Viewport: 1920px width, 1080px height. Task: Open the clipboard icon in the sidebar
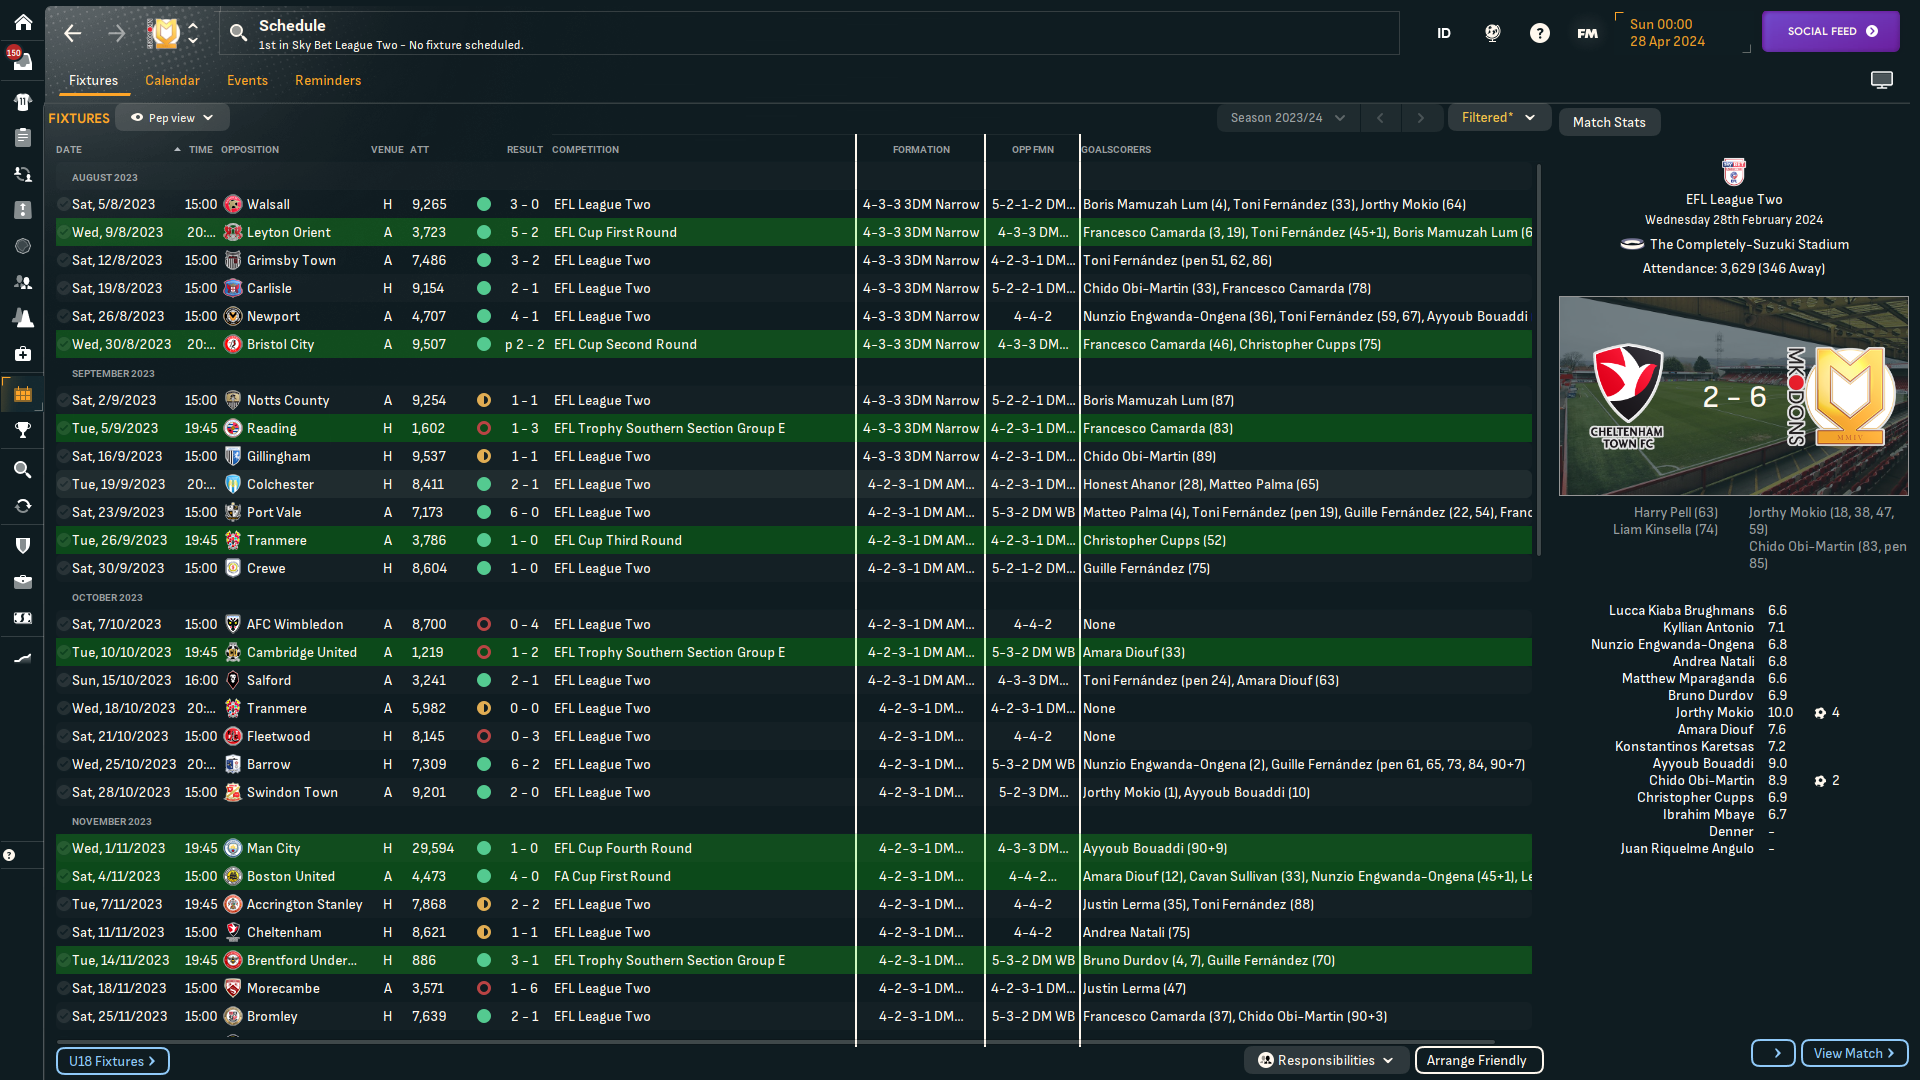[22, 137]
